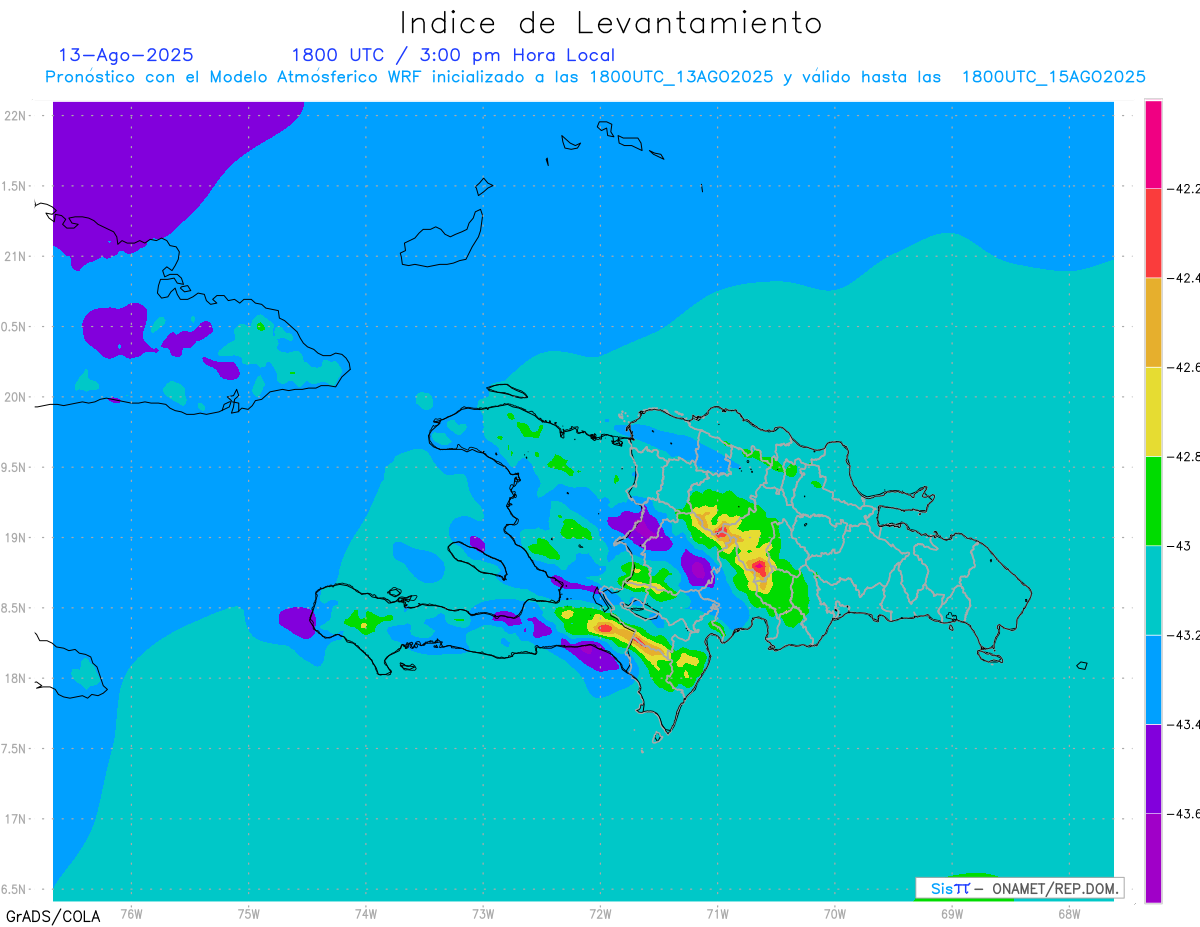Select the purple swatch at the bottom of the legend
This screenshot has width=1200, height=927.
click(1153, 858)
